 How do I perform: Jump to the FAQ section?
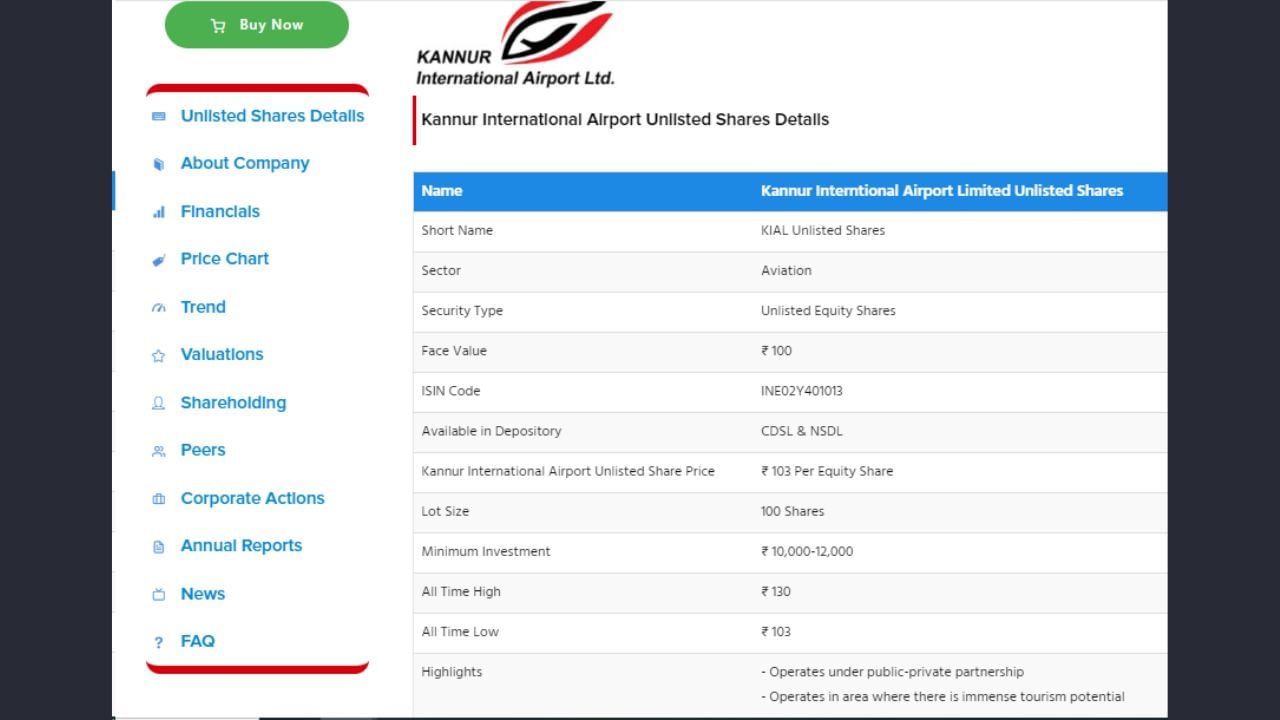(198, 641)
